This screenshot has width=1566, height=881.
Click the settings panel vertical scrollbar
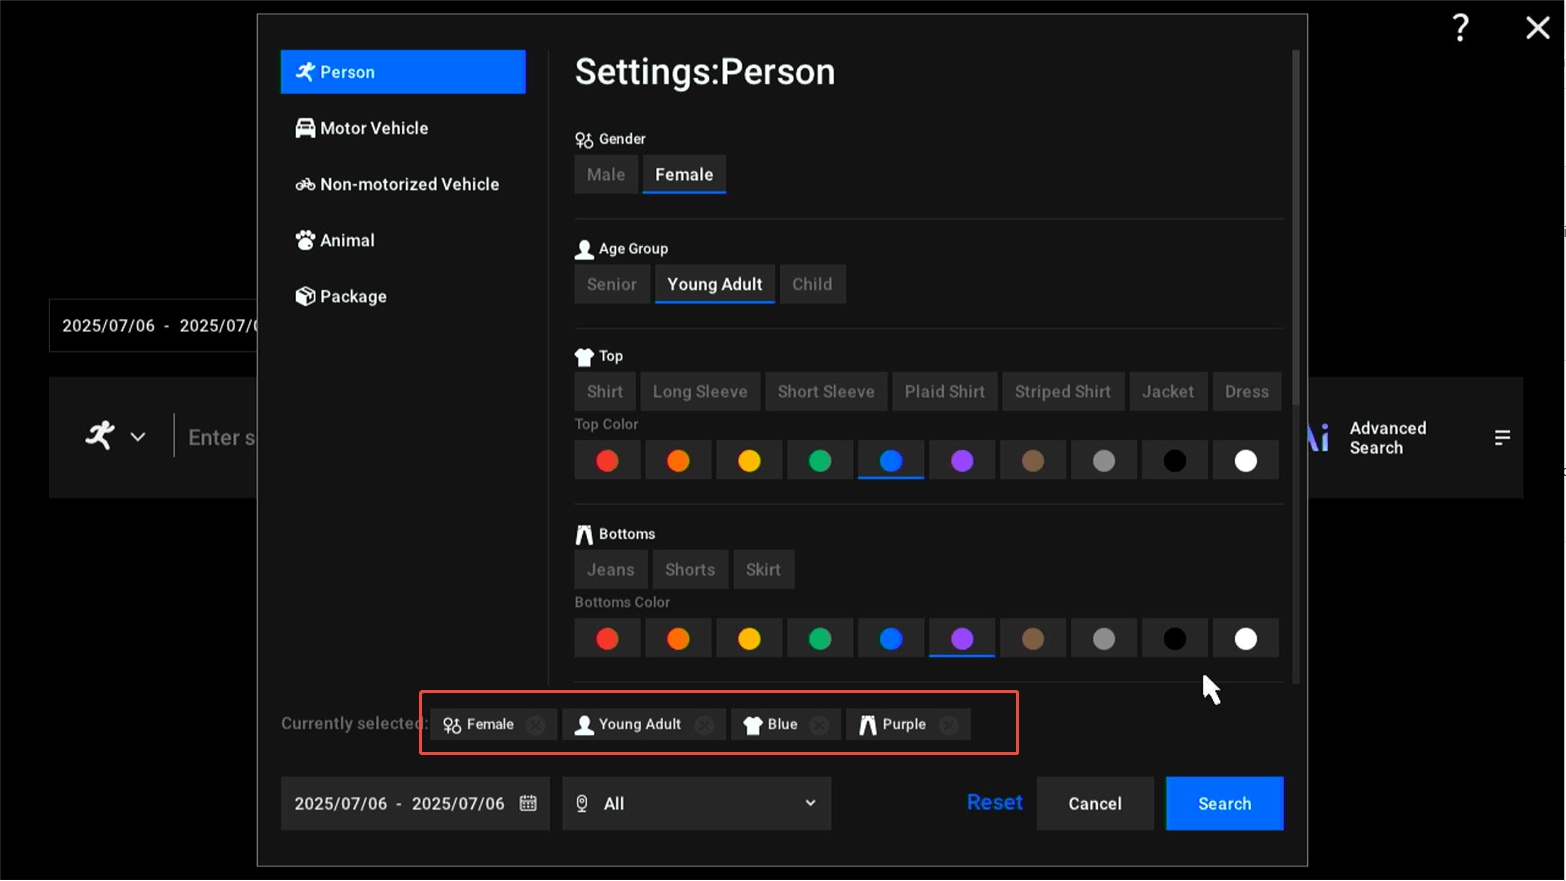(x=1296, y=228)
